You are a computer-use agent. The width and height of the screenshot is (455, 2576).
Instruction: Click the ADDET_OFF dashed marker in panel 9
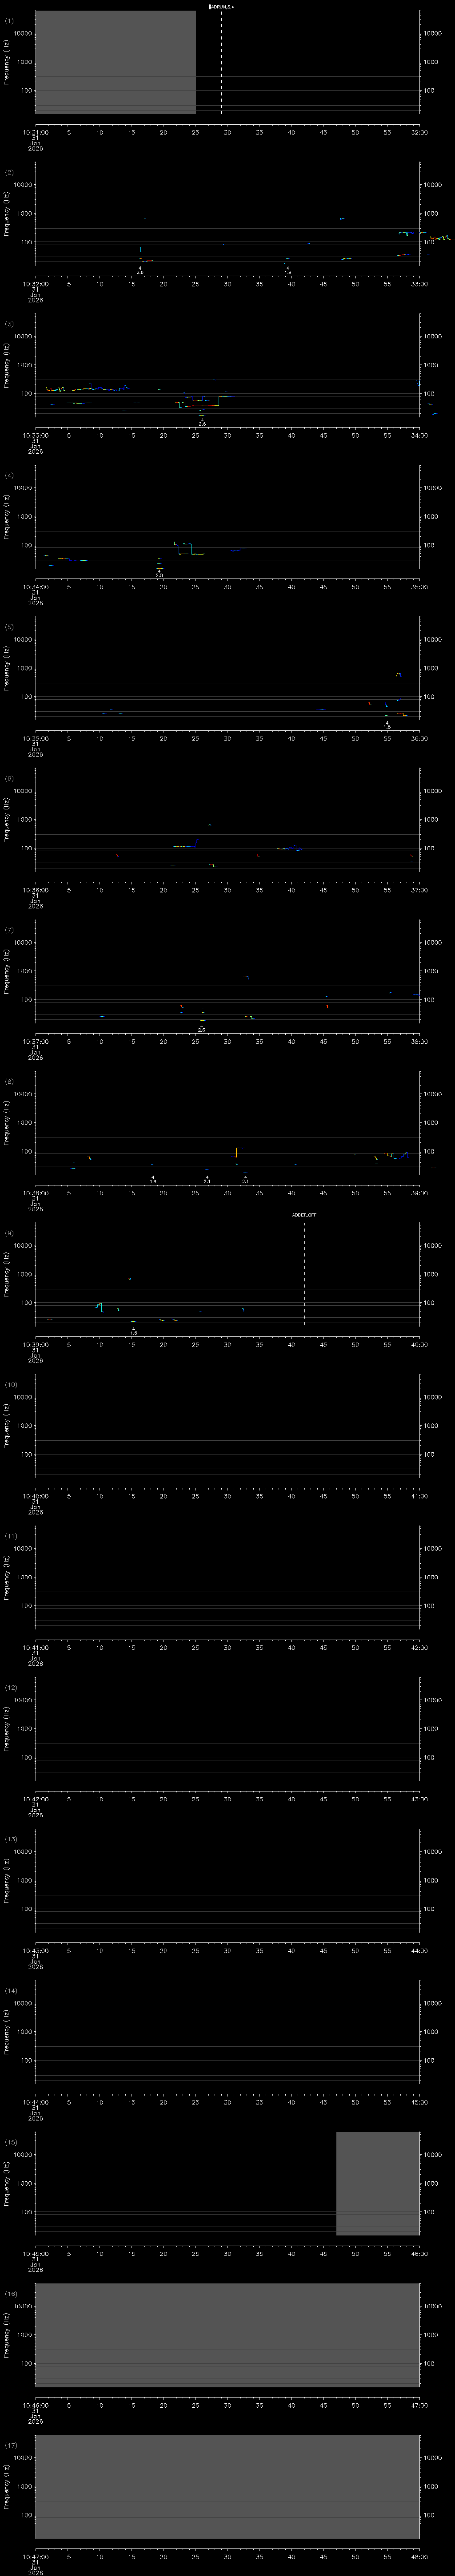point(304,1270)
